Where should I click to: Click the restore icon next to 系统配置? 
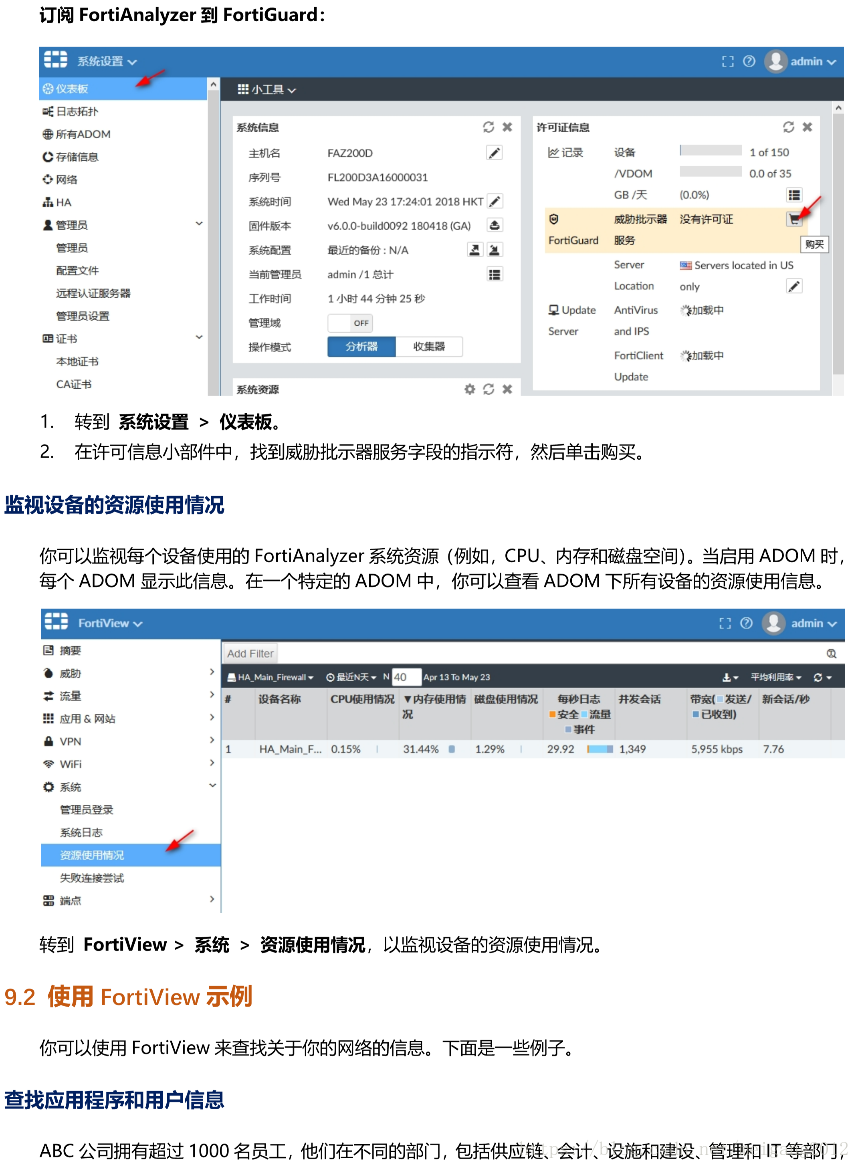[495, 250]
